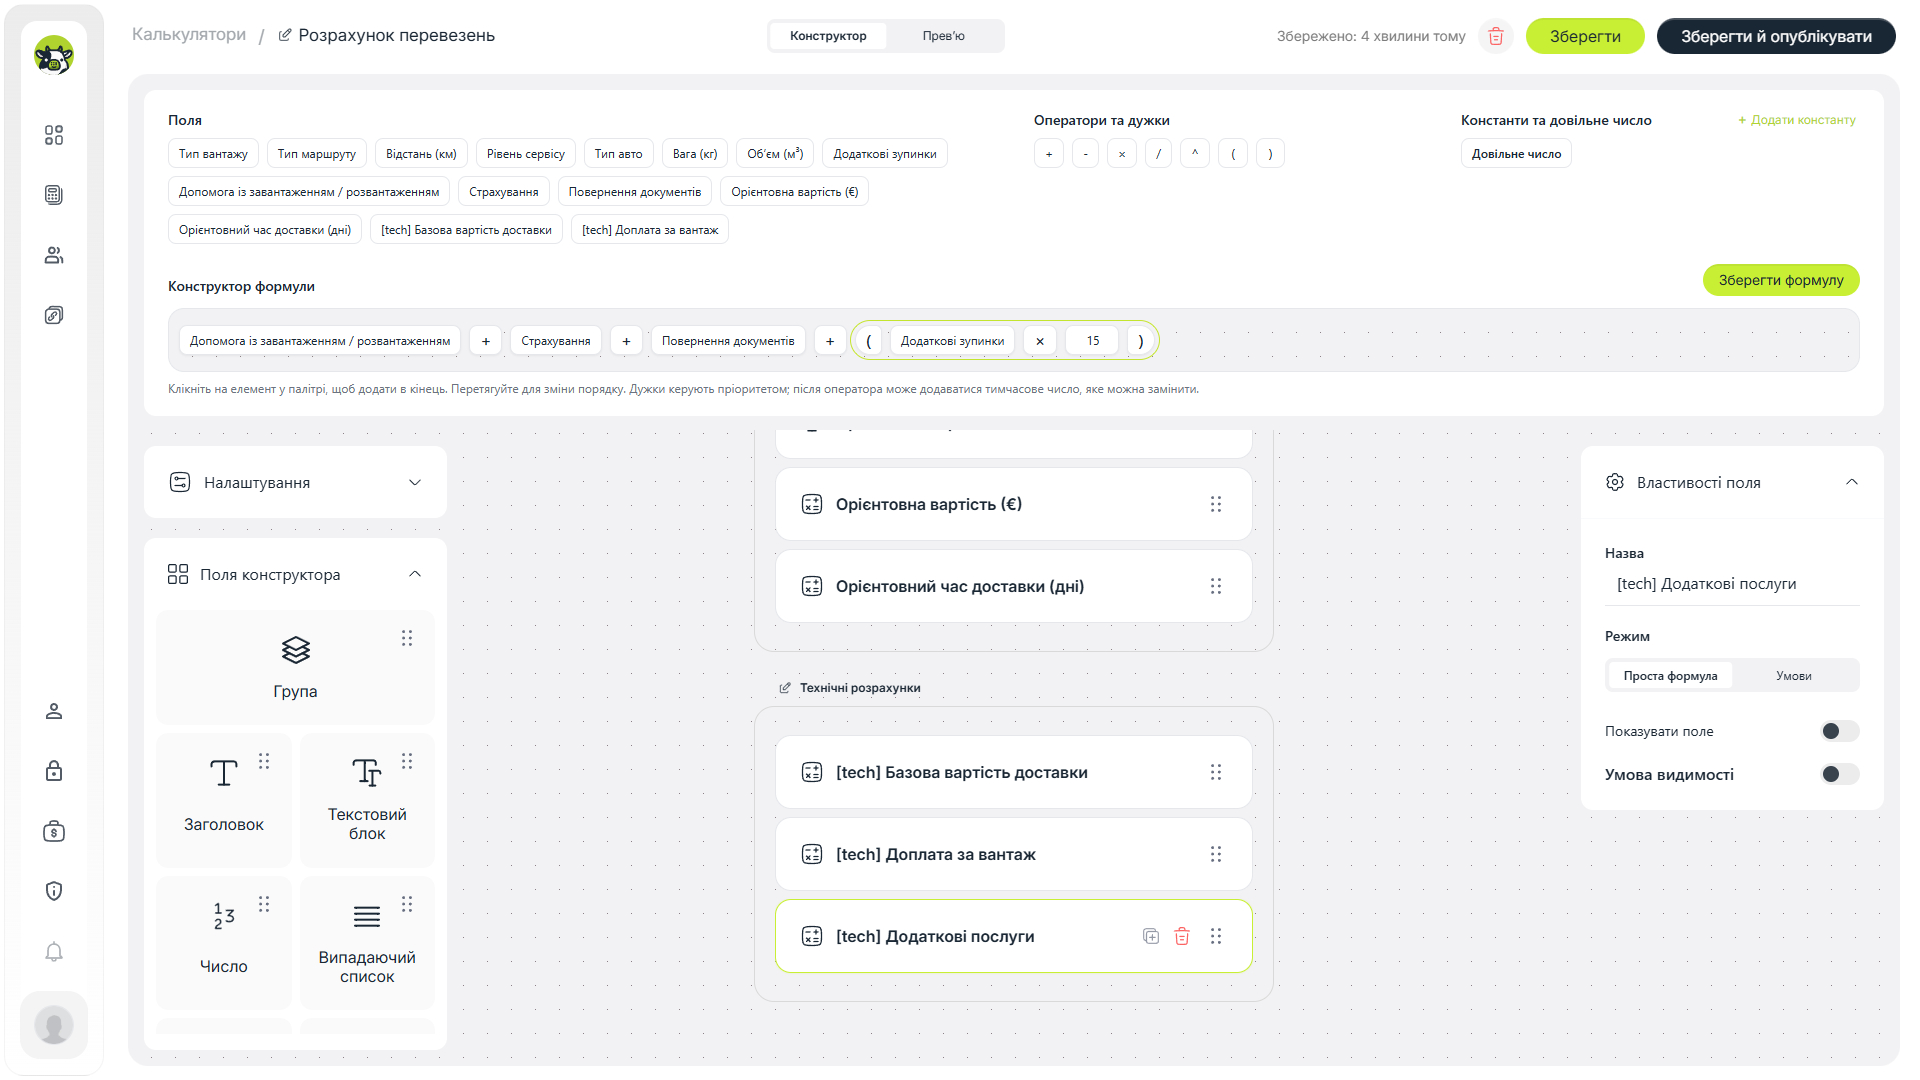1920x1080 pixels.
Task: Open the calculator icon in left sidebar
Action: [54, 195]
